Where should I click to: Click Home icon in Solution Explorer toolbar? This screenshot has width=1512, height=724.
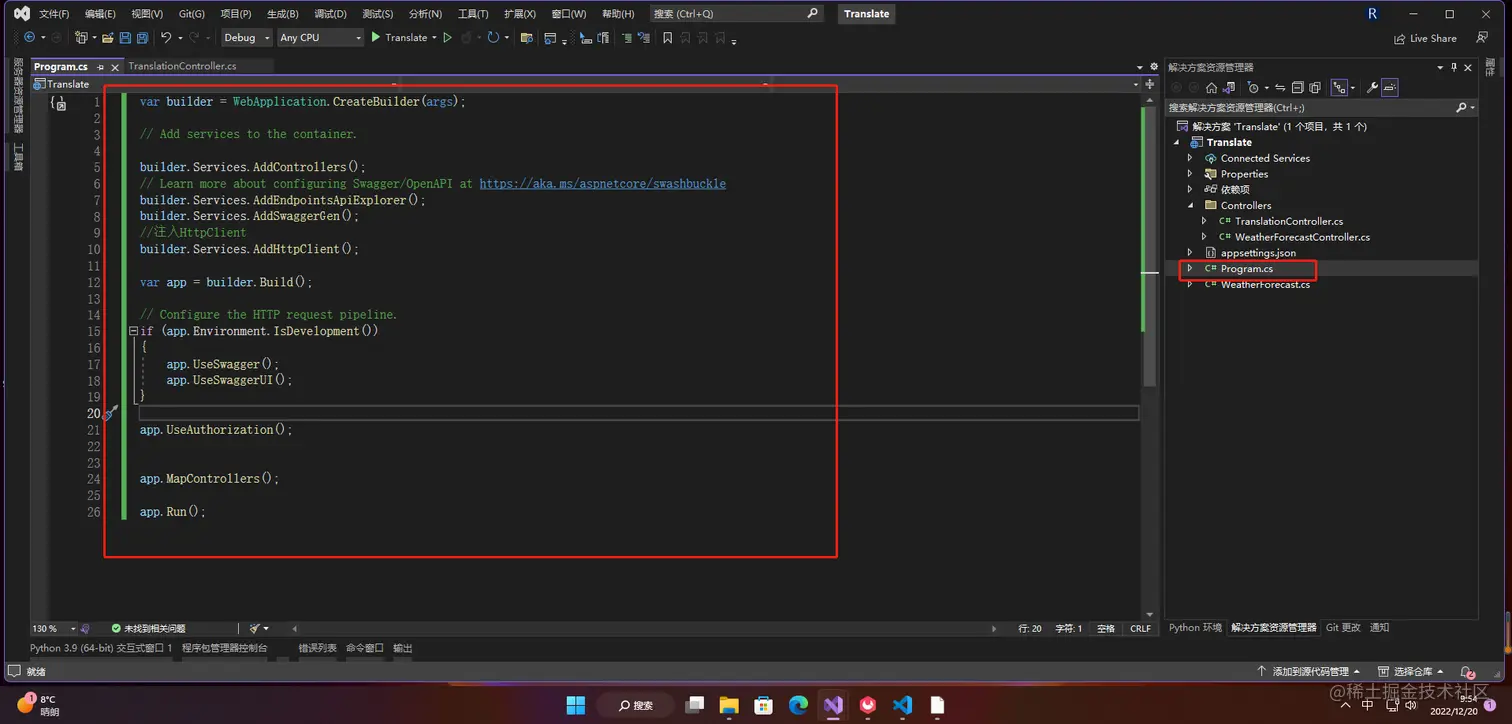tap(1211, 88)
